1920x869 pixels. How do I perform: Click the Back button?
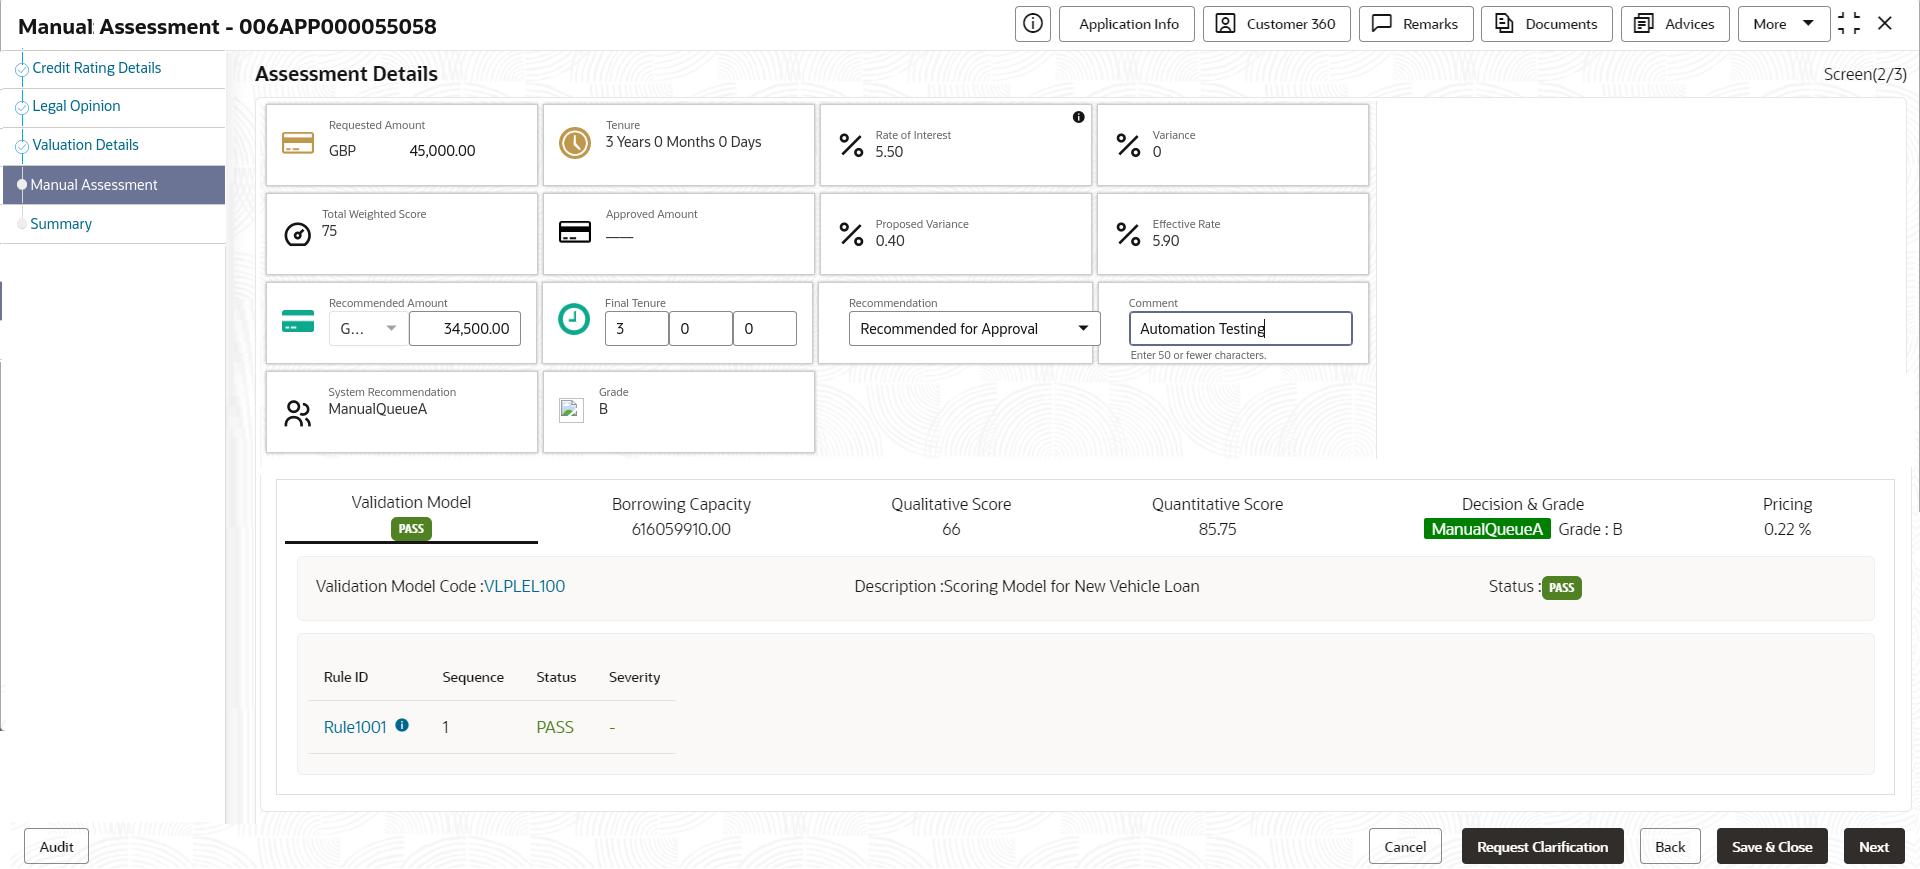pyautogui.click(x=1670, y=846)
